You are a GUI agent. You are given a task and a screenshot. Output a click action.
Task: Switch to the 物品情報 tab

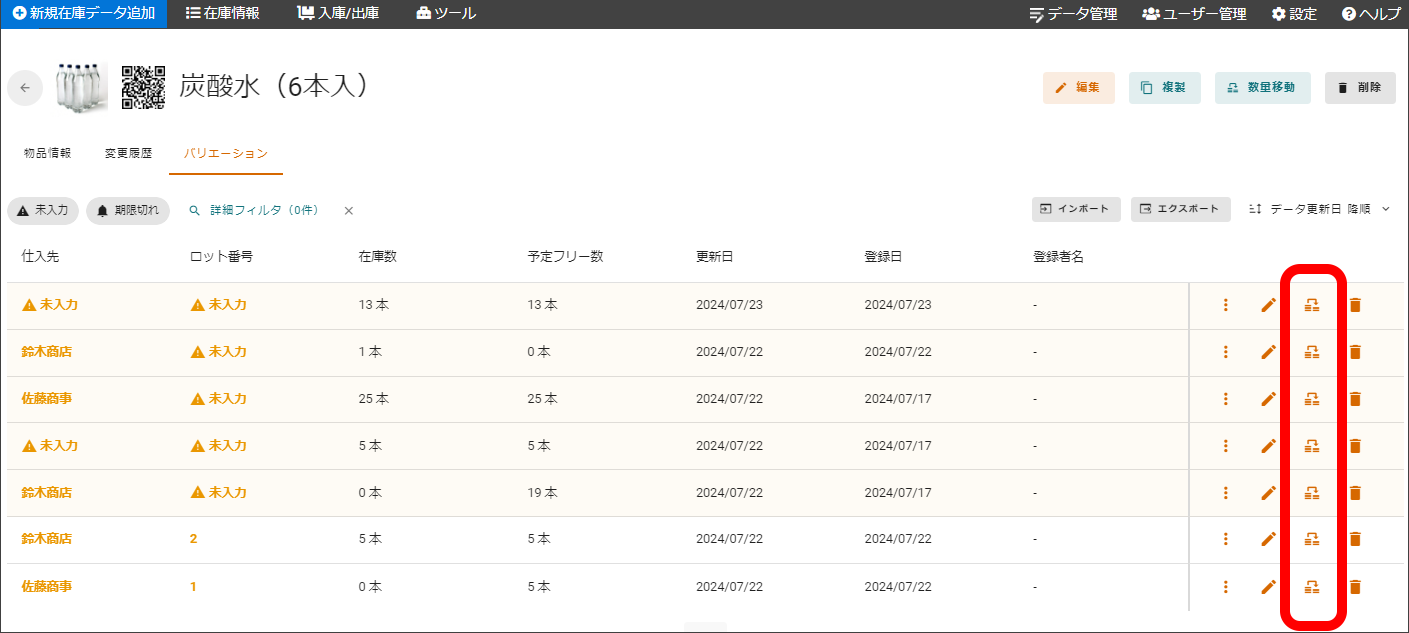tap(47, 154)
